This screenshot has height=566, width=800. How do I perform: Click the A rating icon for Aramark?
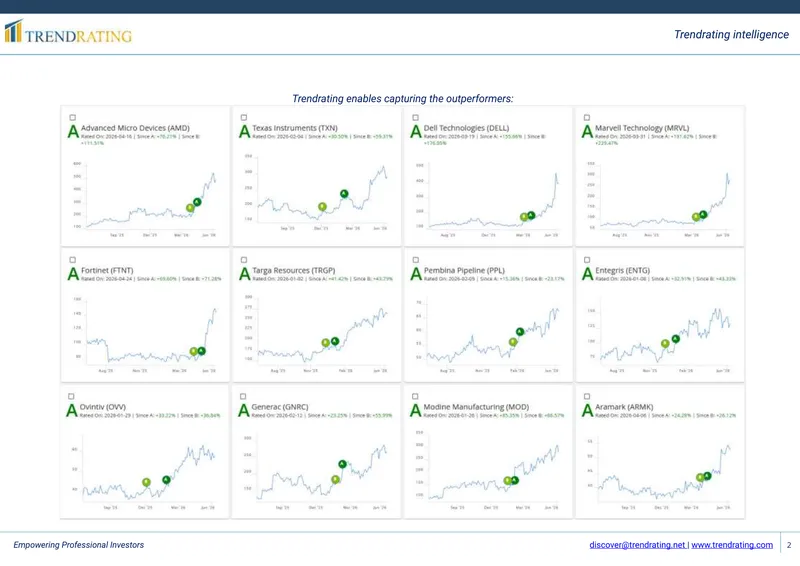tap(588, 410)
